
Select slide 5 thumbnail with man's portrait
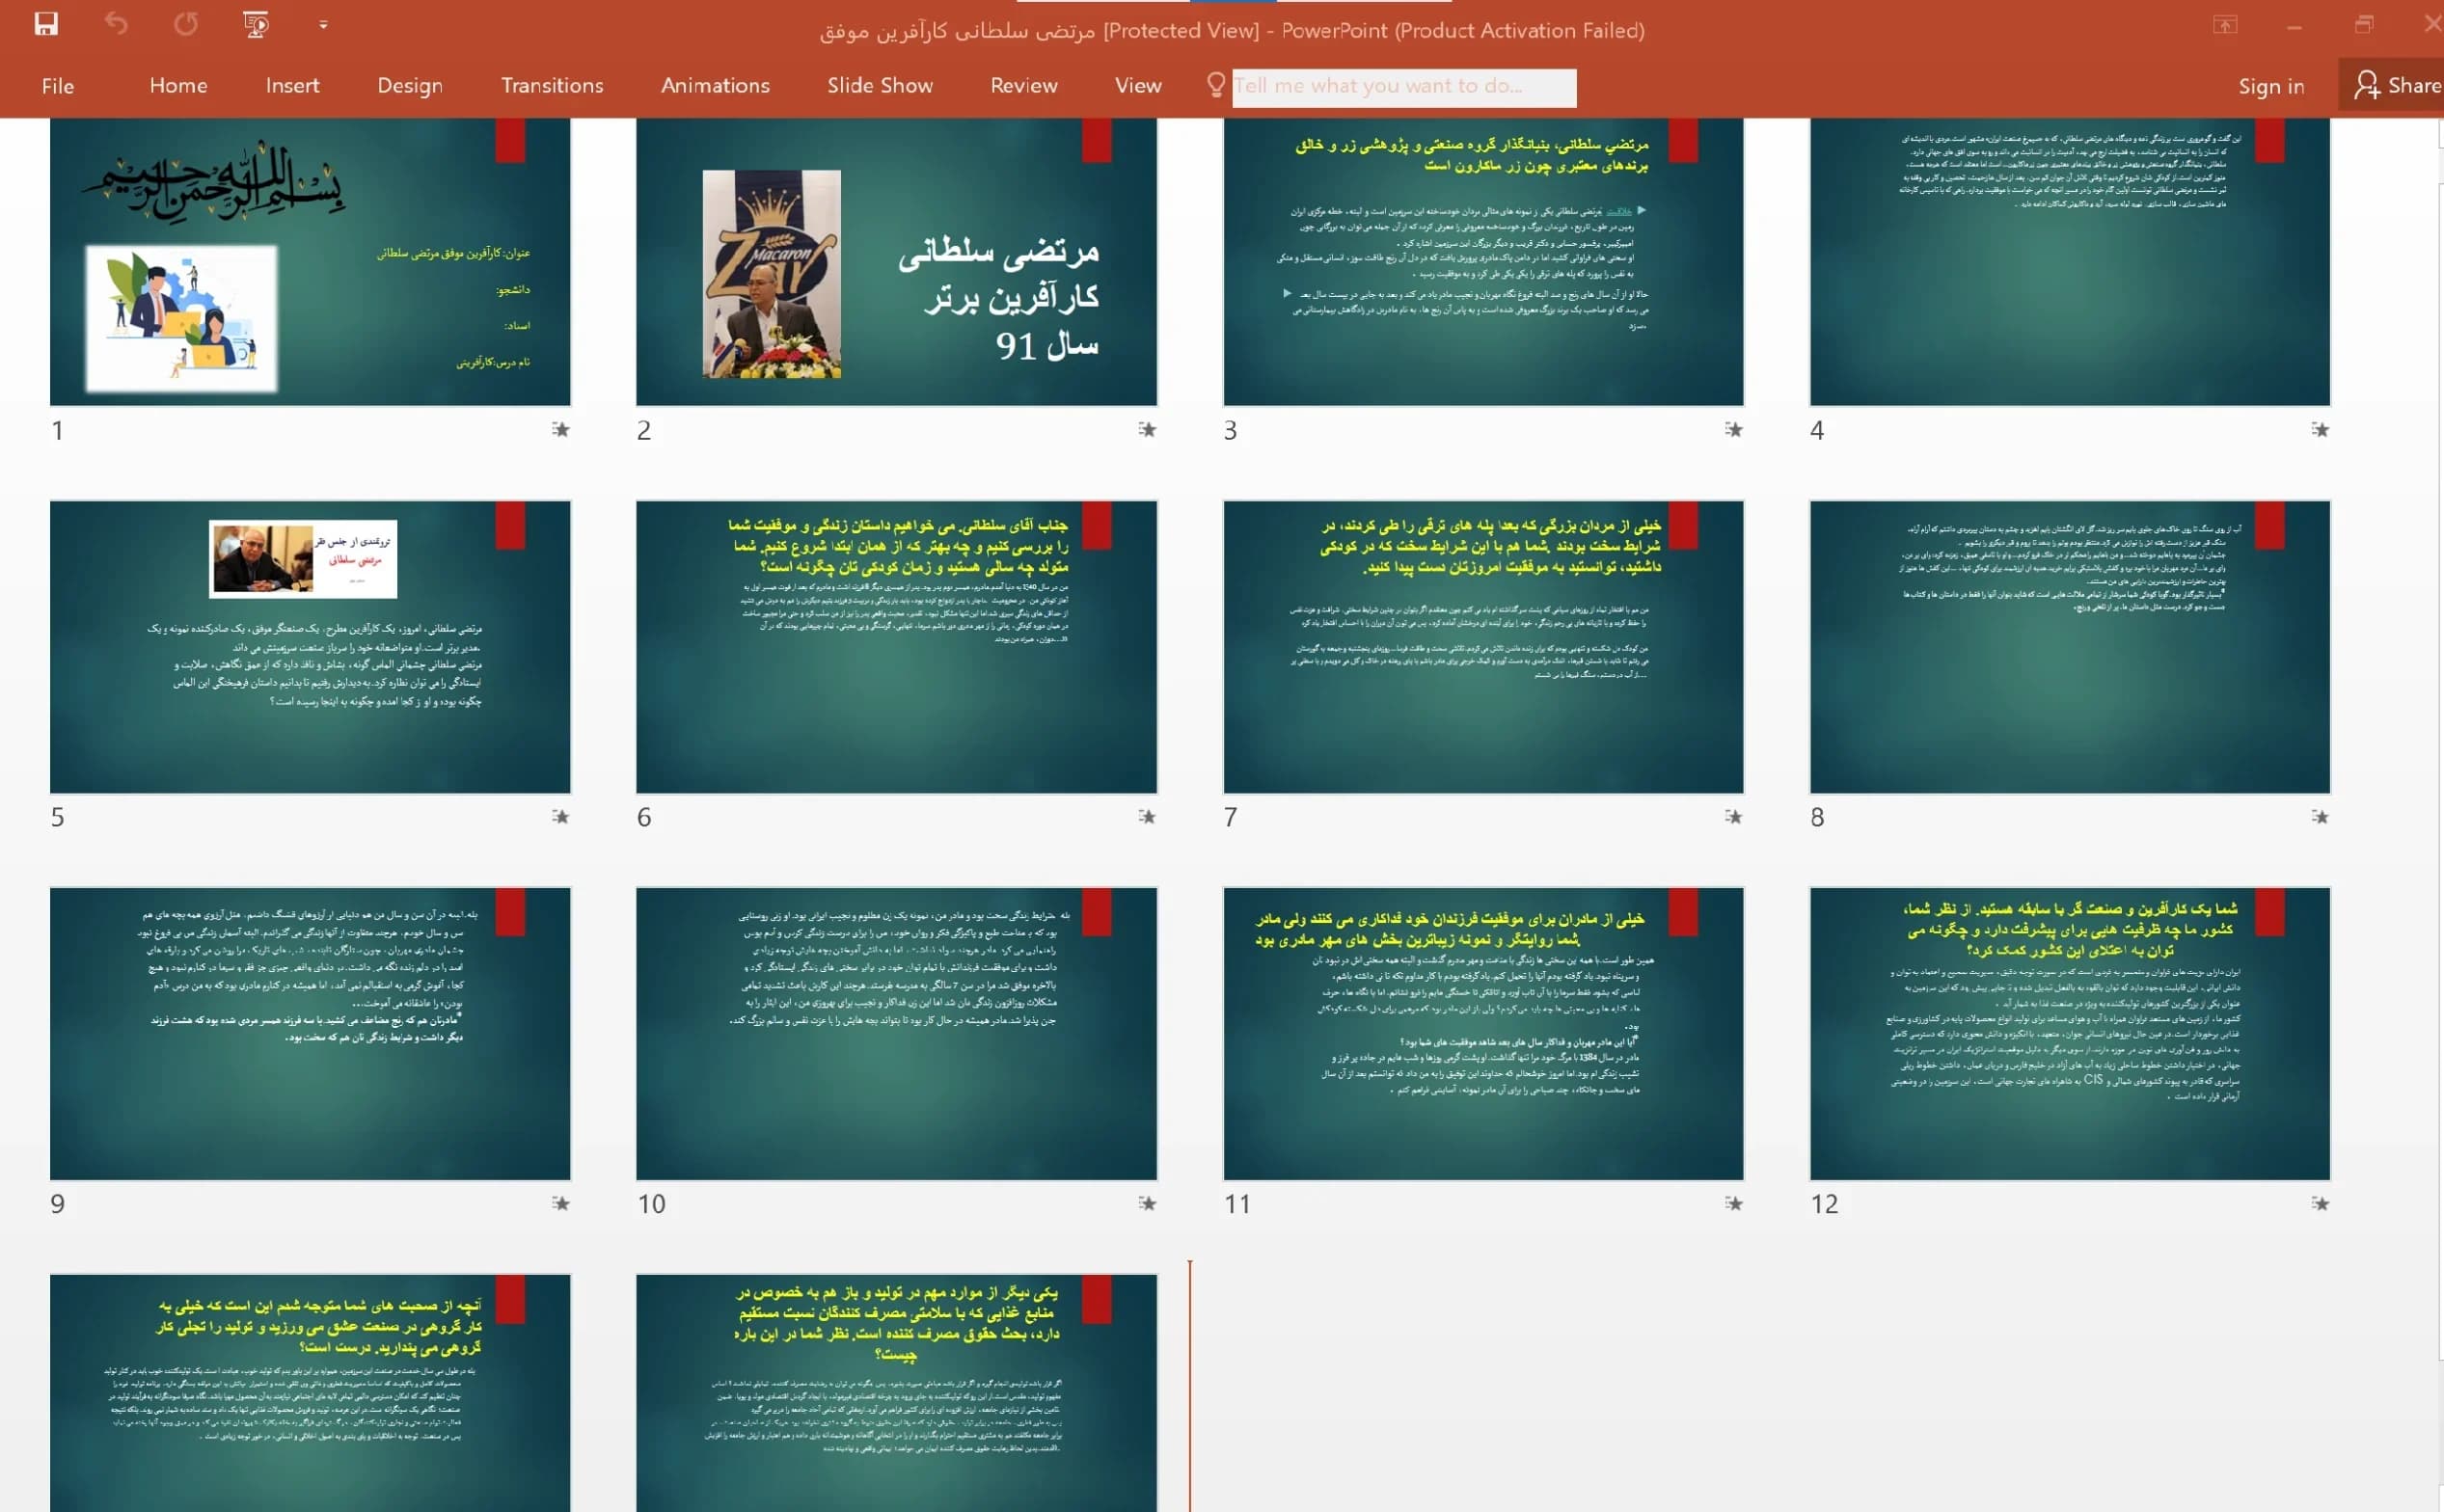point(310,647)
